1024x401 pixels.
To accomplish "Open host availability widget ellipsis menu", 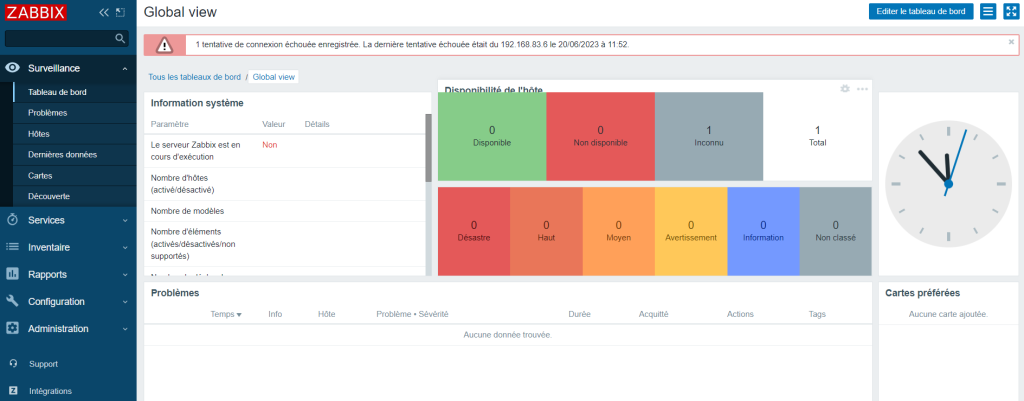I will click(862, 89).
